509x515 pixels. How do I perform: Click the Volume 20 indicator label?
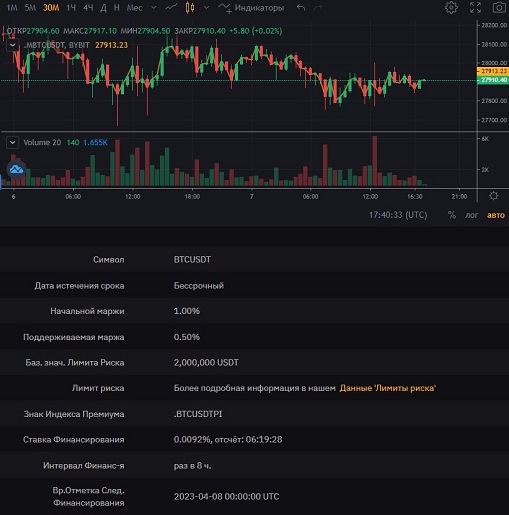click(x=42, y=143)
